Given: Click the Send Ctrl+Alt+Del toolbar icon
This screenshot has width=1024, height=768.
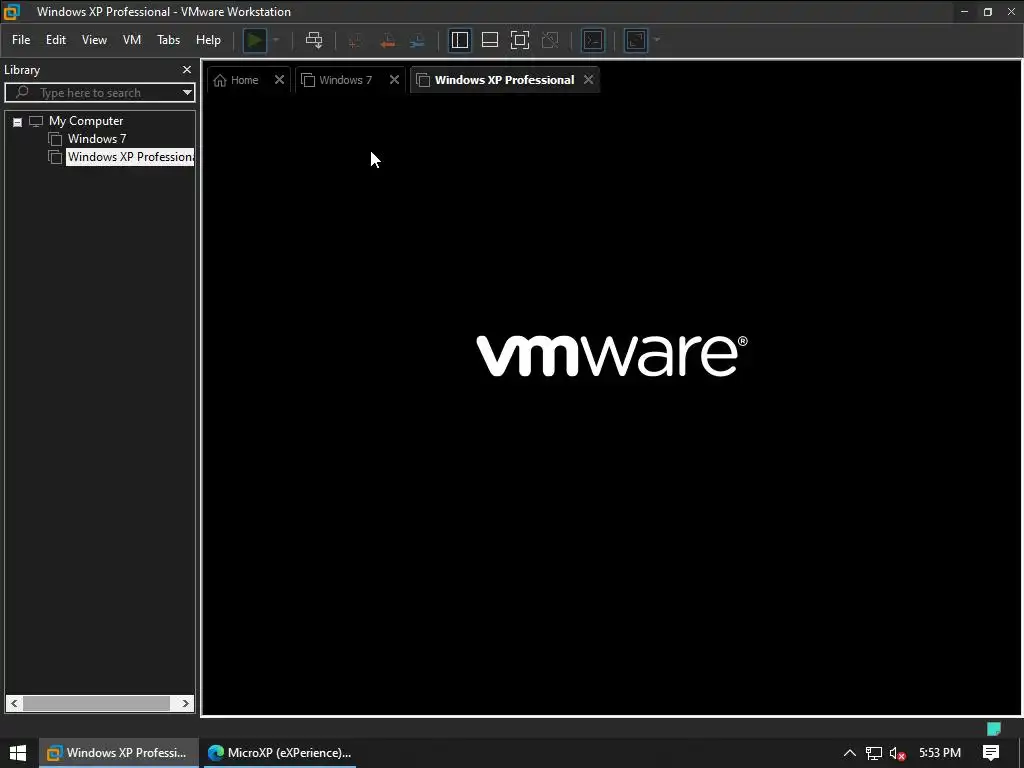Looking at the screenshot, I should 314,40.
